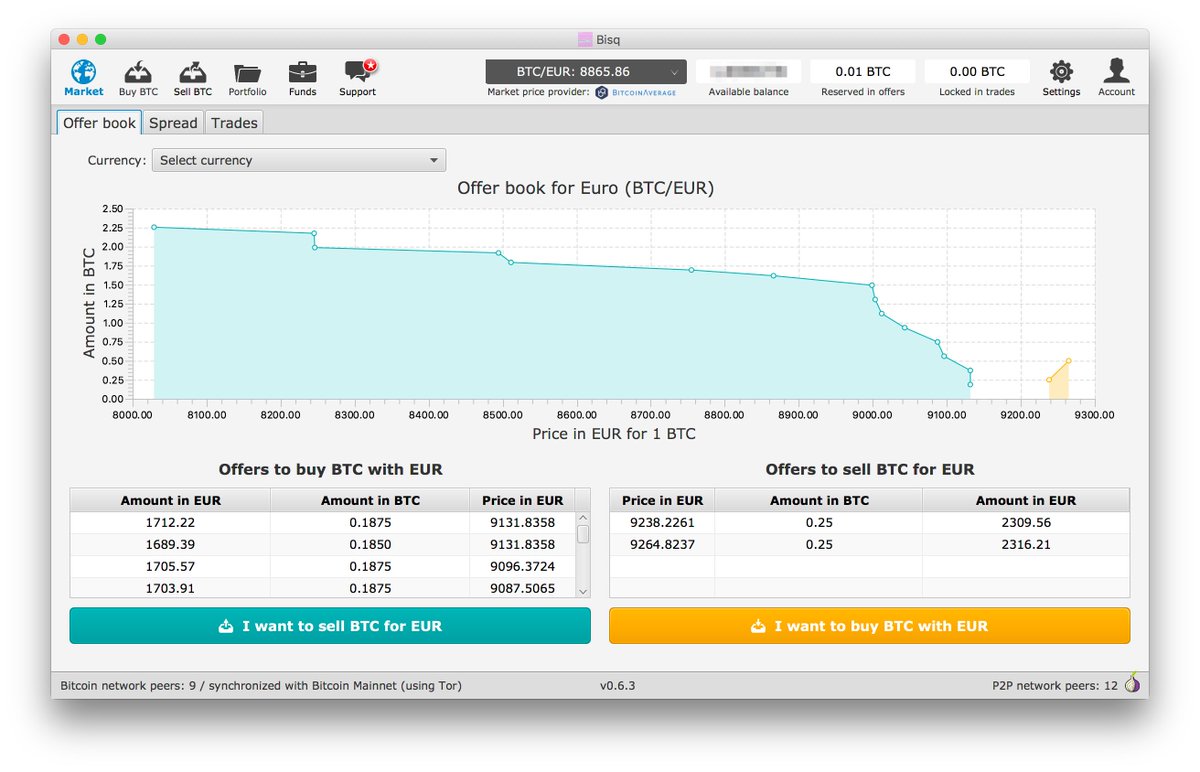Click the Offer book for Euro chart title
Viewport: 1200px width, 772px height.
(585, 188)
